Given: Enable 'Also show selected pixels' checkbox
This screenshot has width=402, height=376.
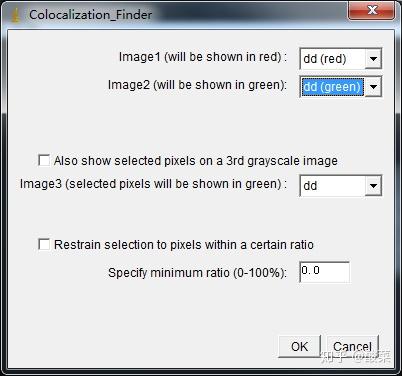Looking at the screenshot, I should pos(44,160).
